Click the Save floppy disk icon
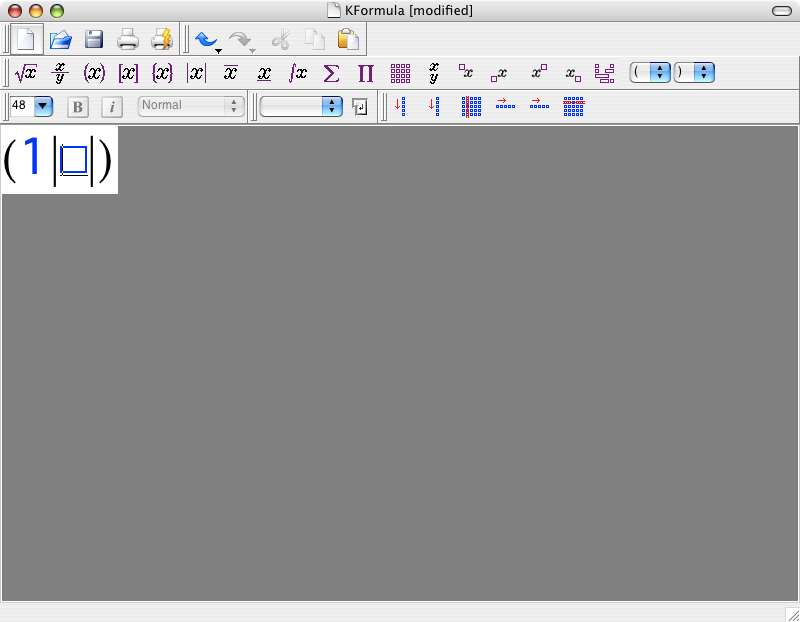 tap(94, 39)
